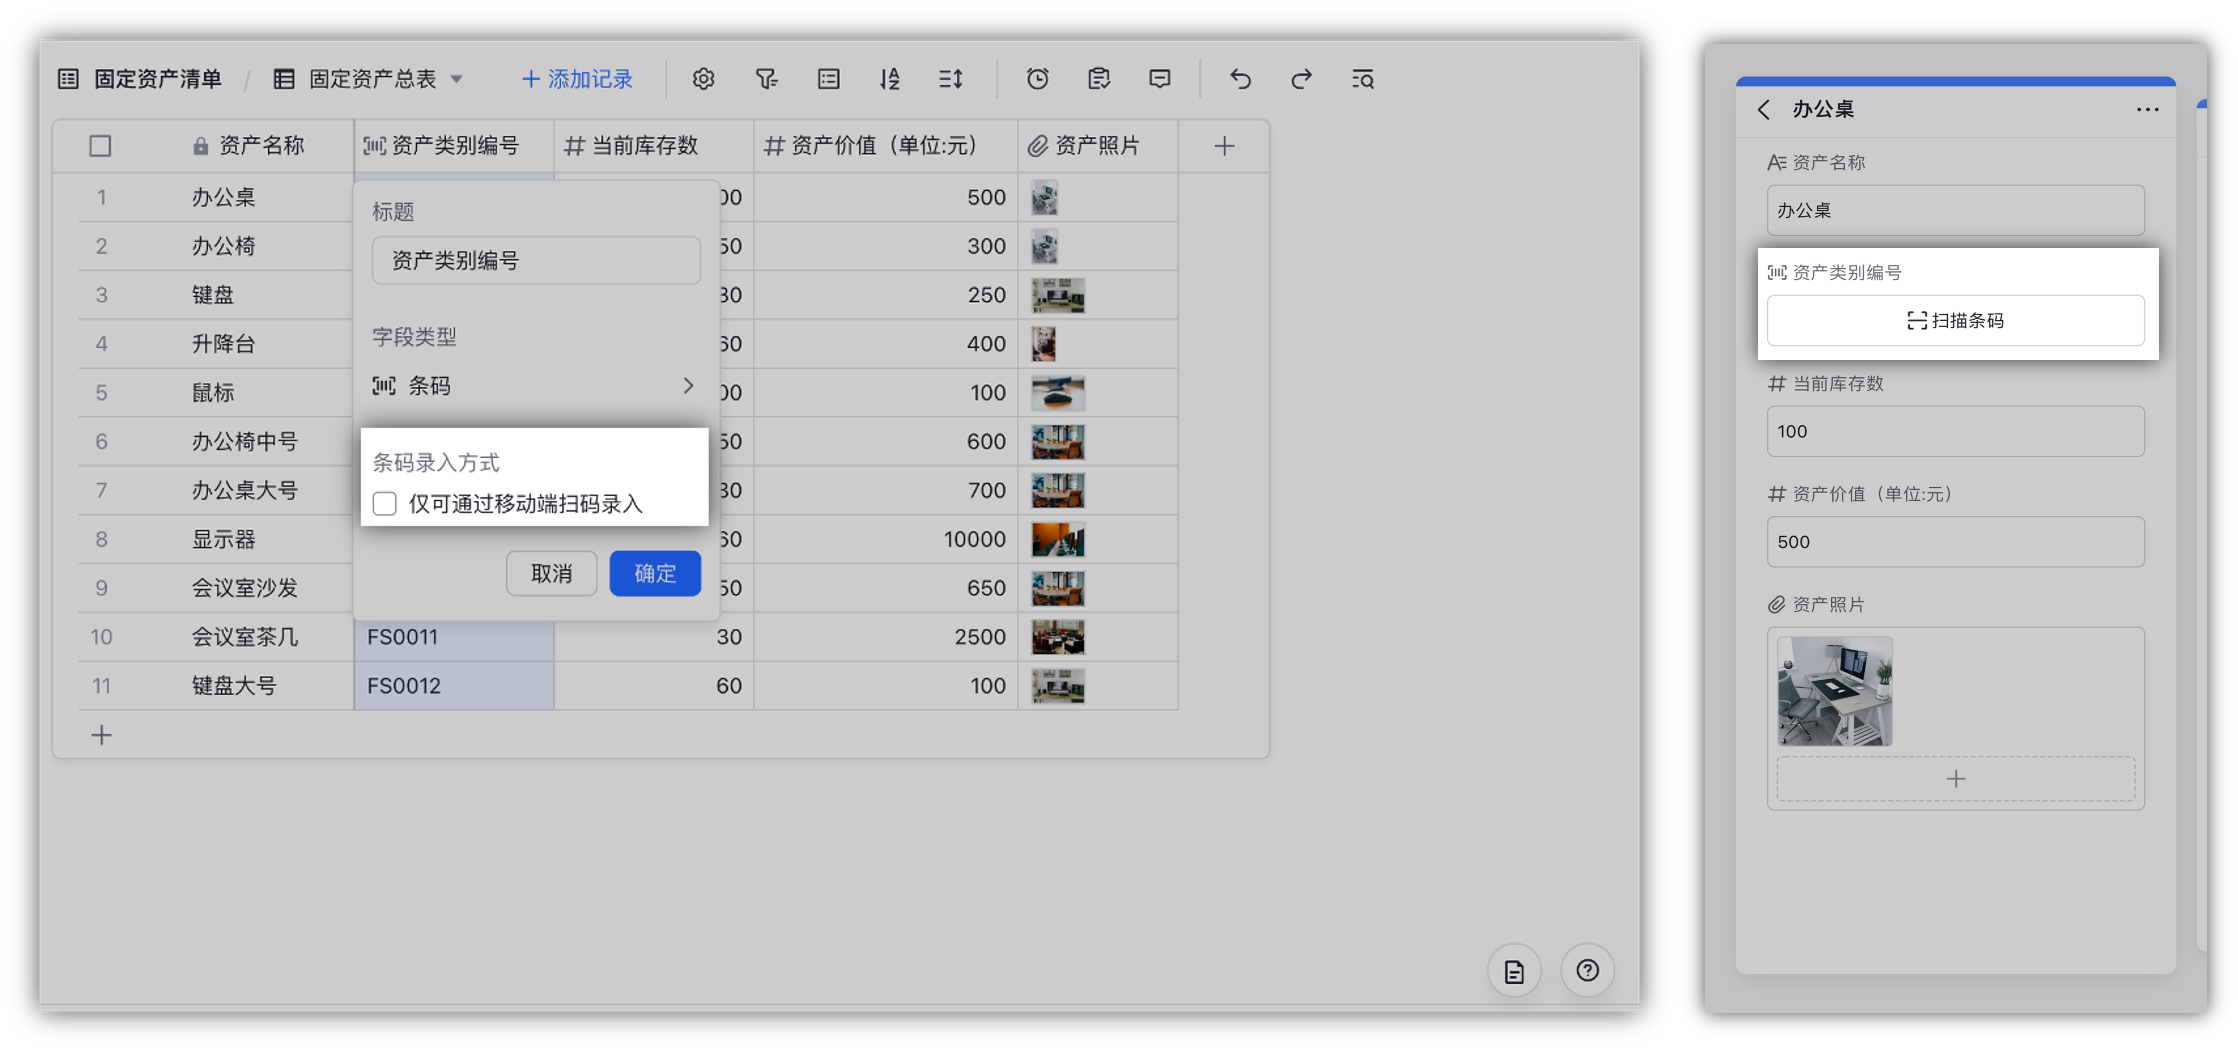Open the reminder alarm clock icon
Viewport: 2238px width, 1052px height.
(1037, 79)
